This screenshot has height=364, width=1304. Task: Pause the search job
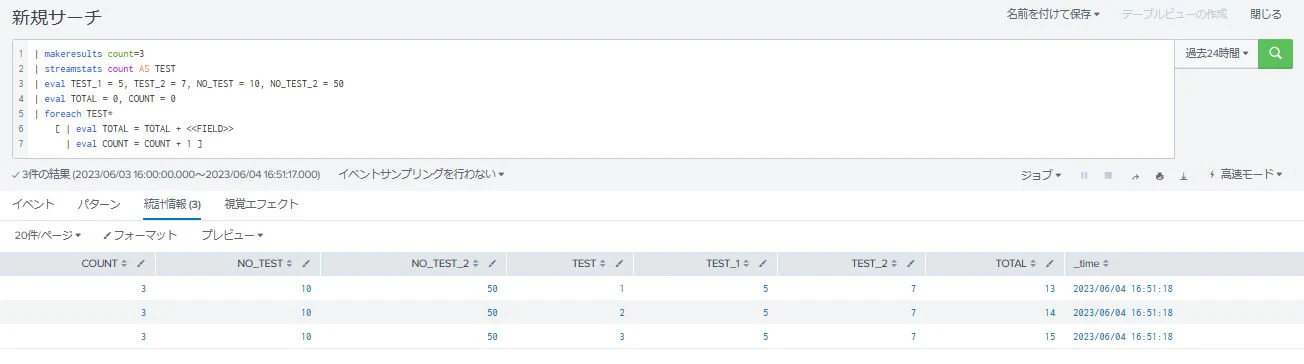pos(1084,175)
